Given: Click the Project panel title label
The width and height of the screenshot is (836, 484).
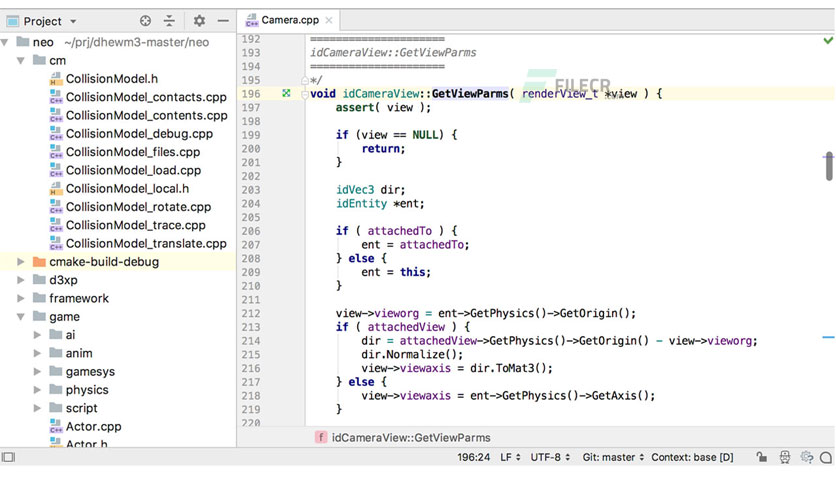Looking at the screenshot, I should click(x=43, y=21).
